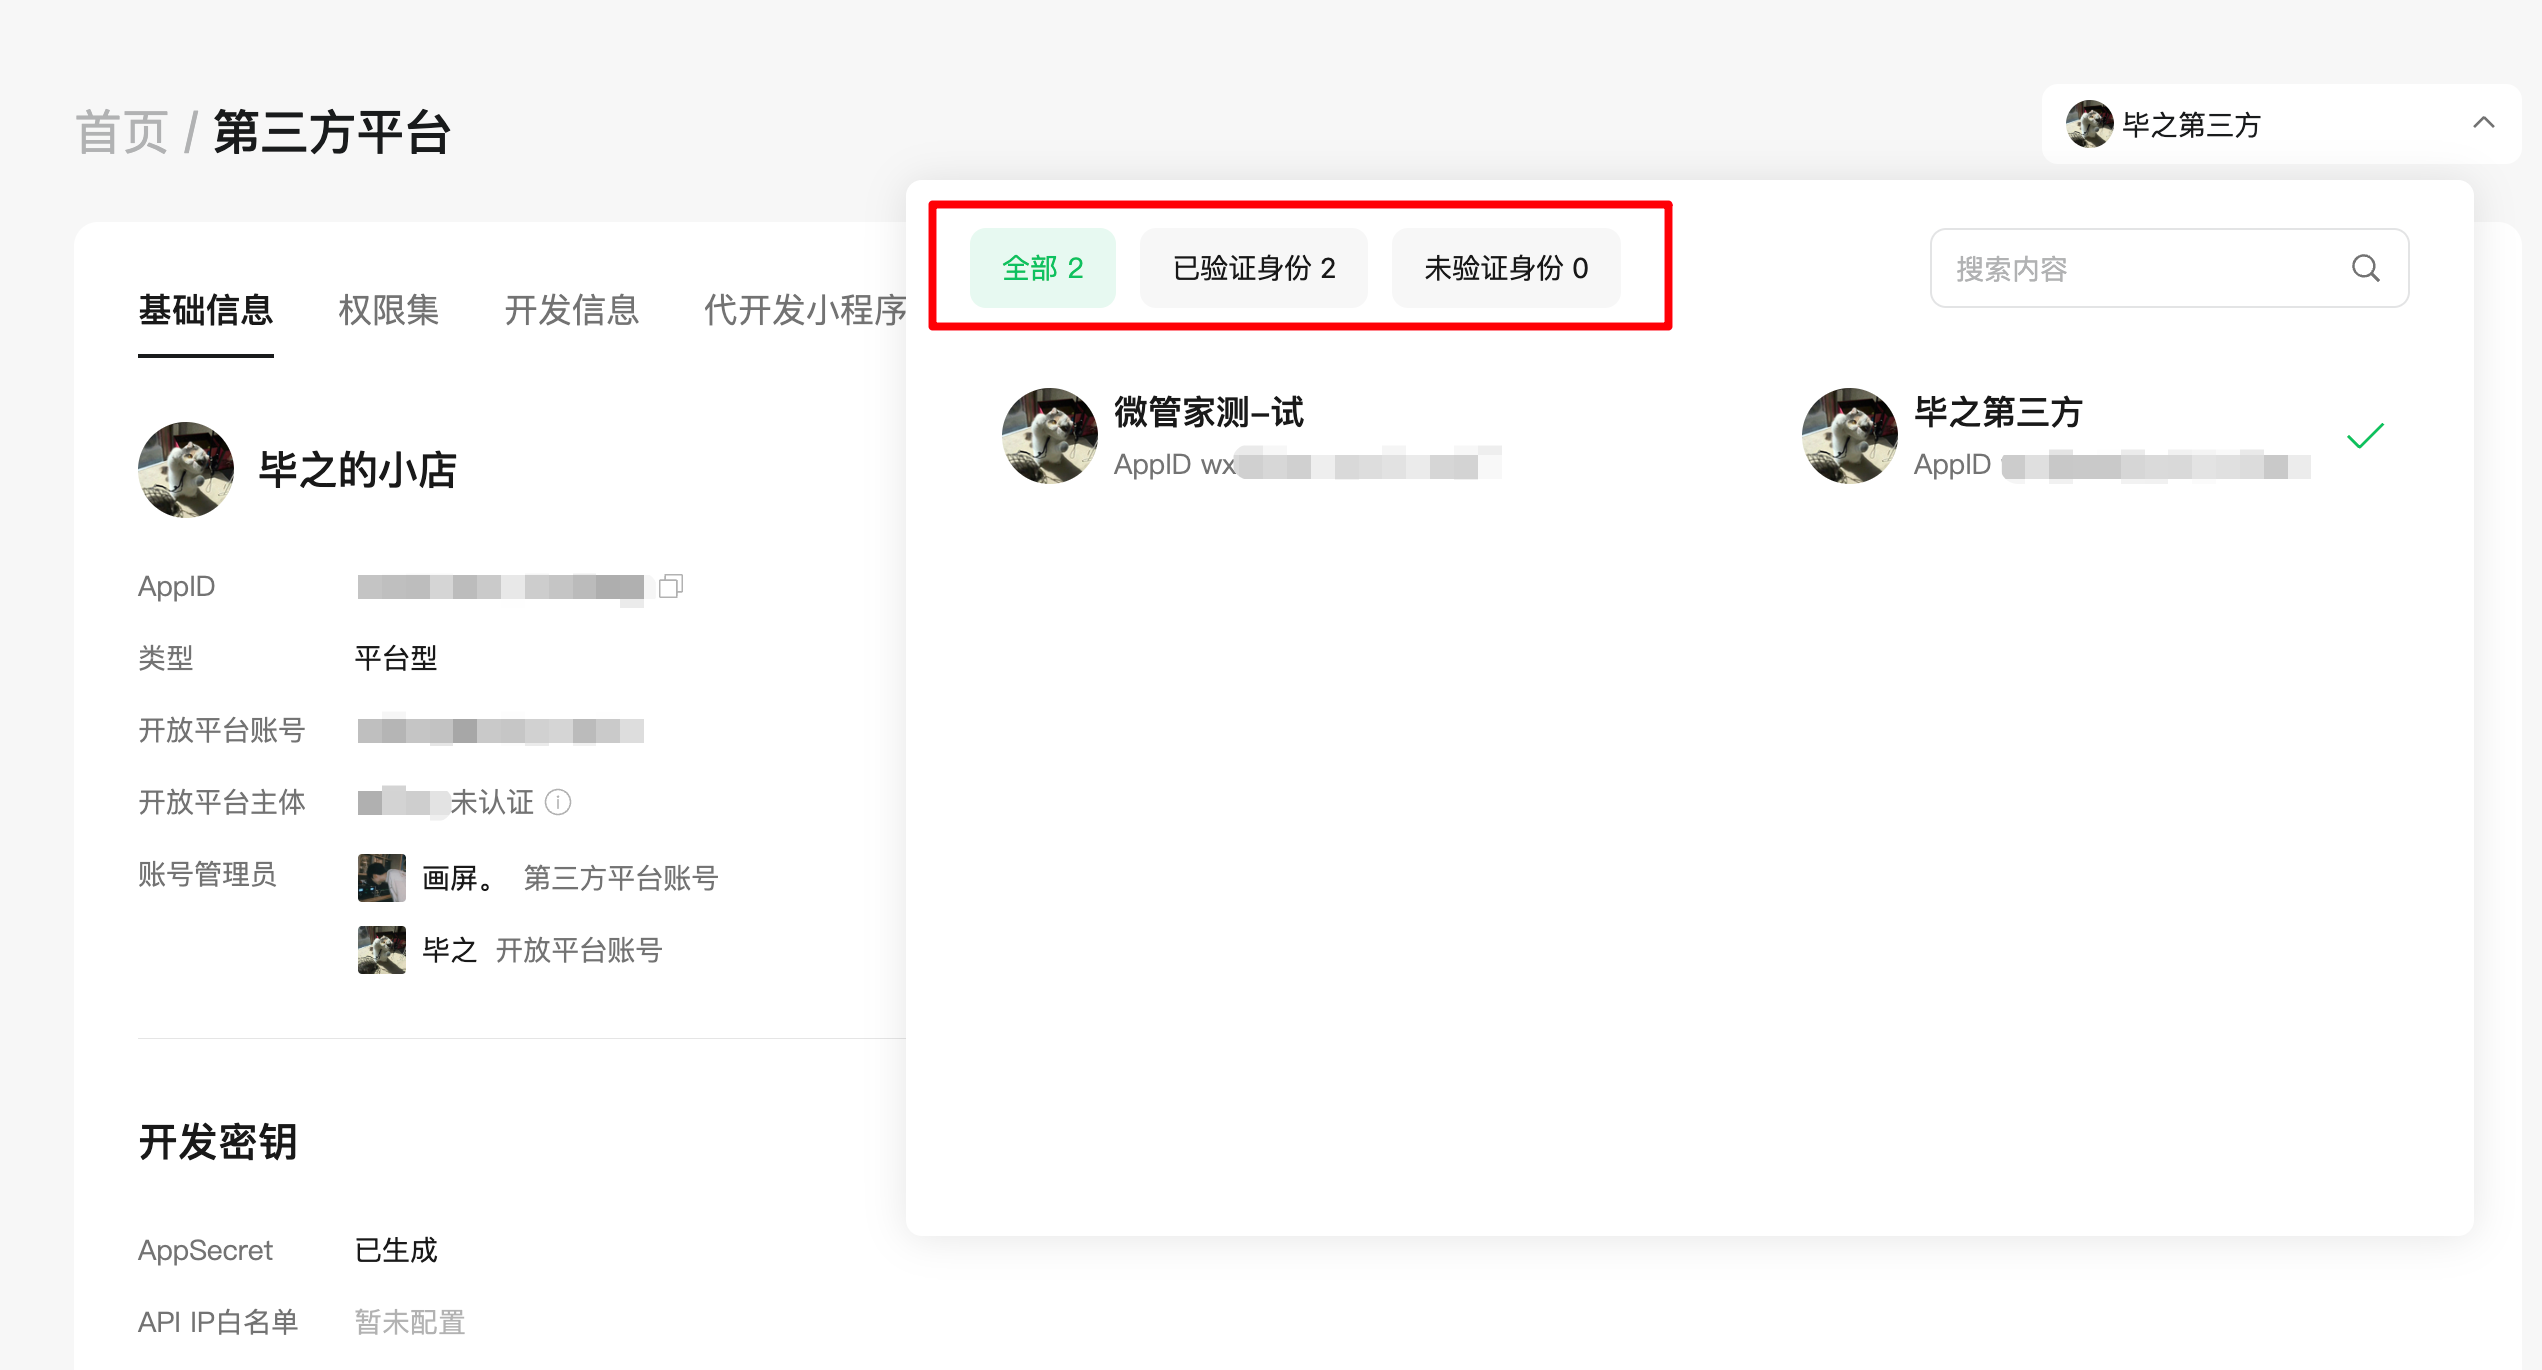
Task: Go to the 首页 breadcrumb link
Action: [x=122, y=132]
